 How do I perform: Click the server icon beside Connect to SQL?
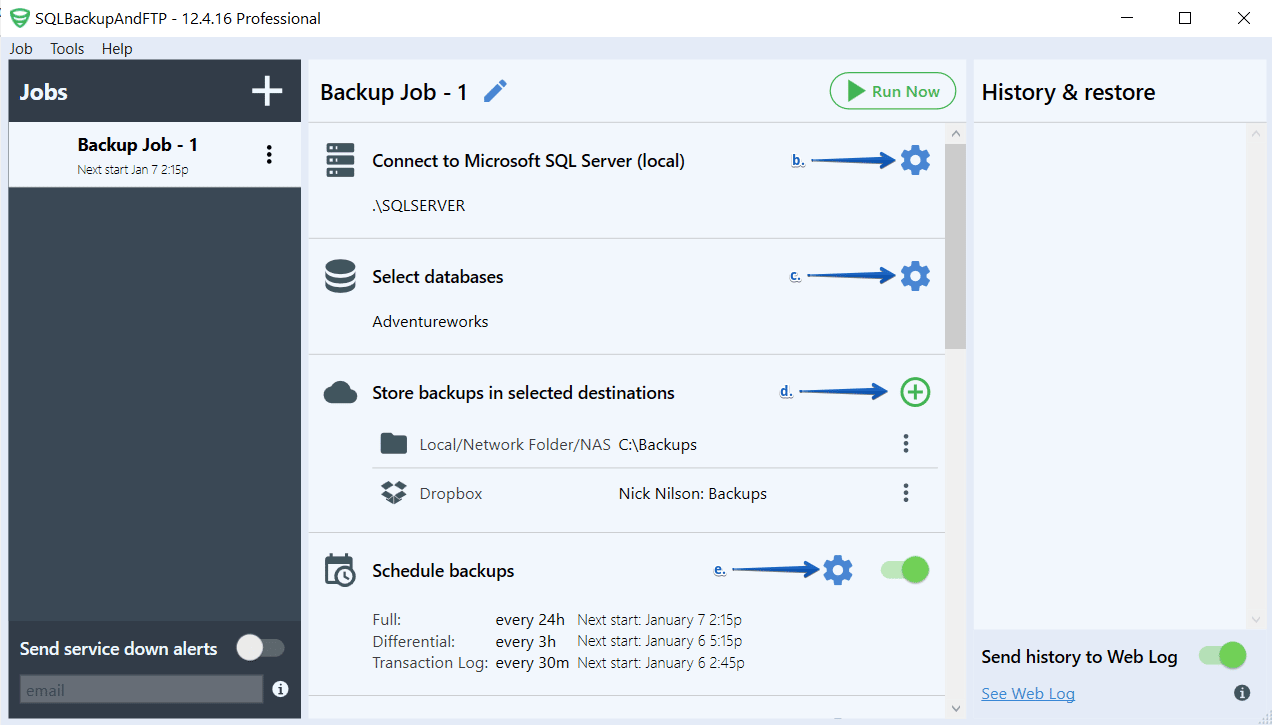tap(341, 160)
